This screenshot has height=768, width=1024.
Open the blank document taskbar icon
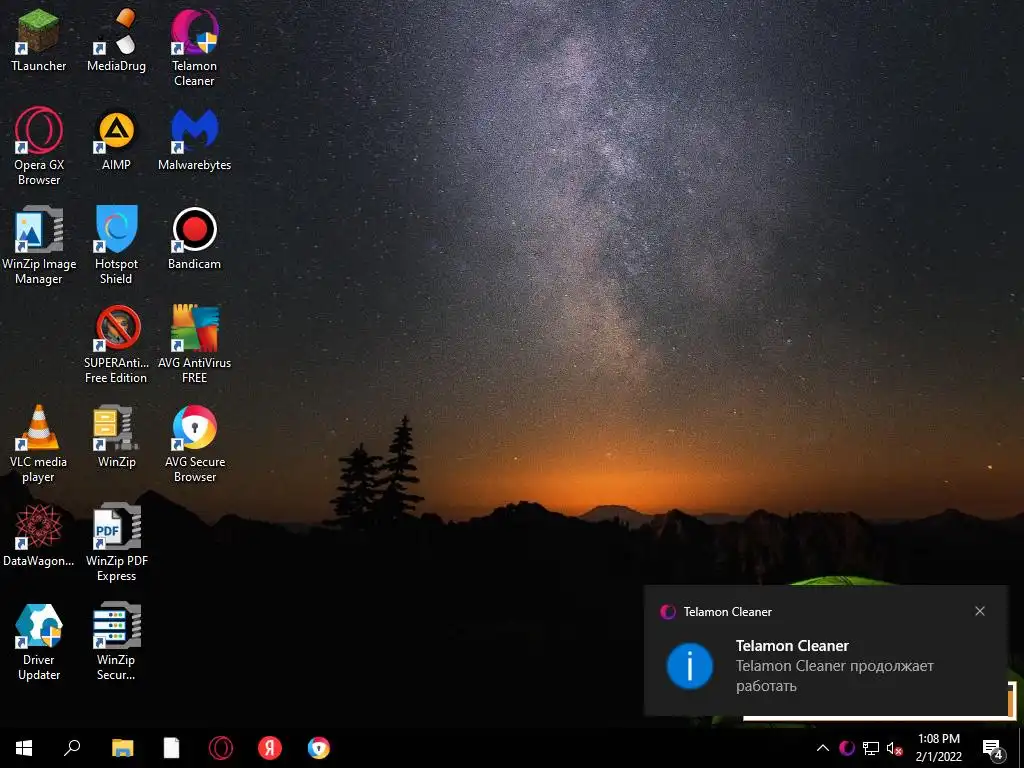click(x=171, y=748)
